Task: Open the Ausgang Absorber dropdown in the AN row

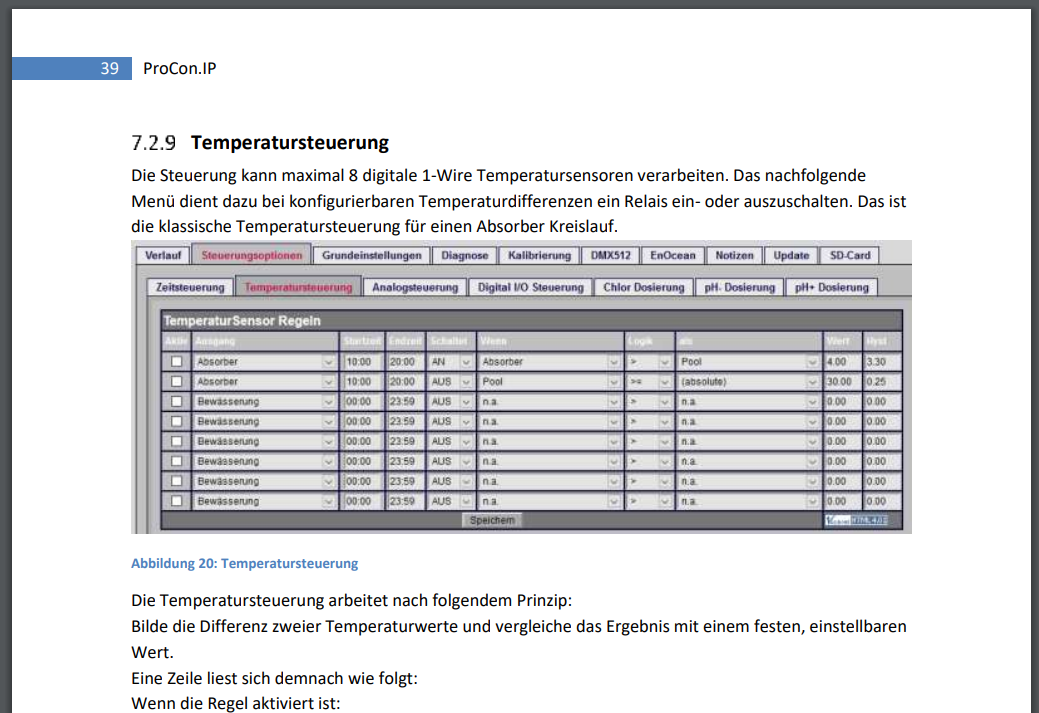Action: point(264,362)
